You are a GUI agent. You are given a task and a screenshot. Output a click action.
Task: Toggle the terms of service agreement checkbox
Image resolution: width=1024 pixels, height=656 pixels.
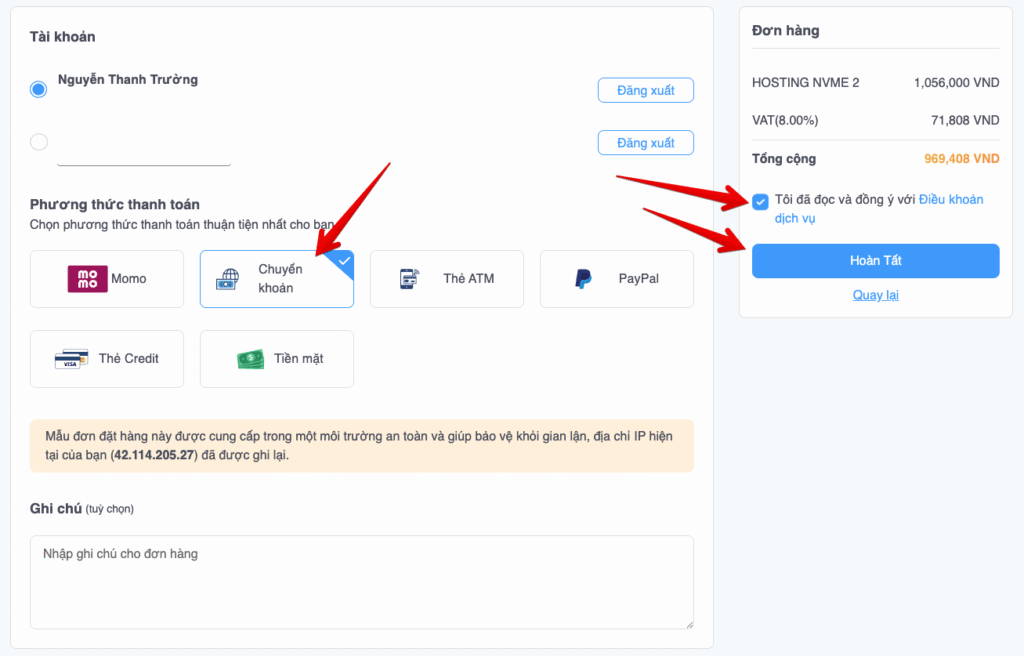pos(761,201)
